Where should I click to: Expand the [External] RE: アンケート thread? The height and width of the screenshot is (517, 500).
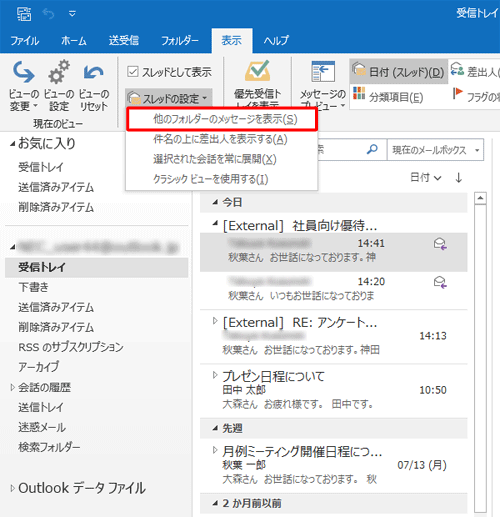[215, 321]
